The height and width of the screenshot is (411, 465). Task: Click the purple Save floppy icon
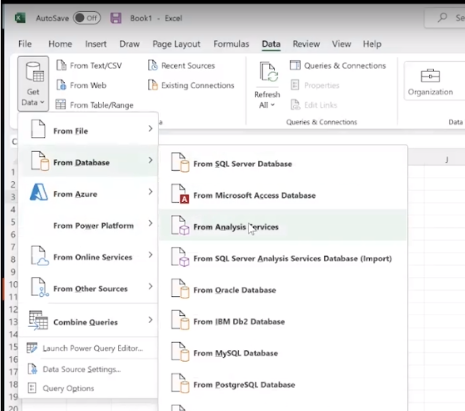[x=116, y=18]
